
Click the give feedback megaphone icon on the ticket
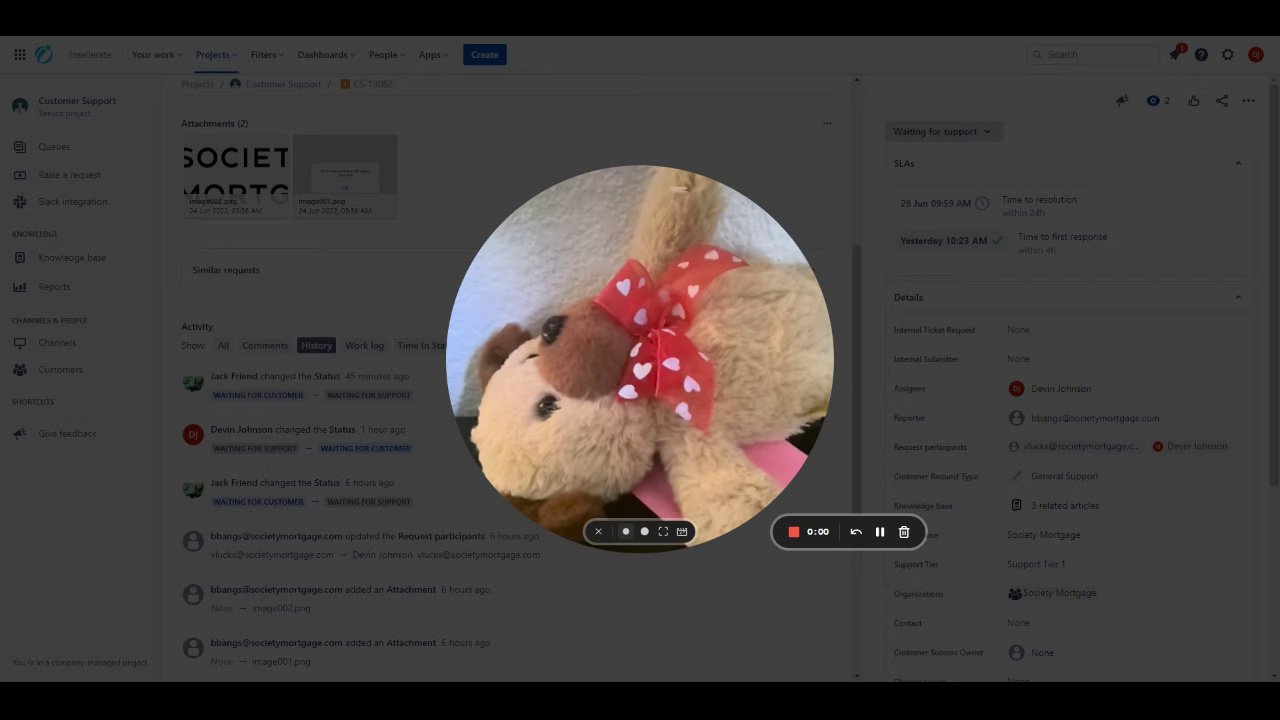pyautogui.click(x=1123, y=101)
